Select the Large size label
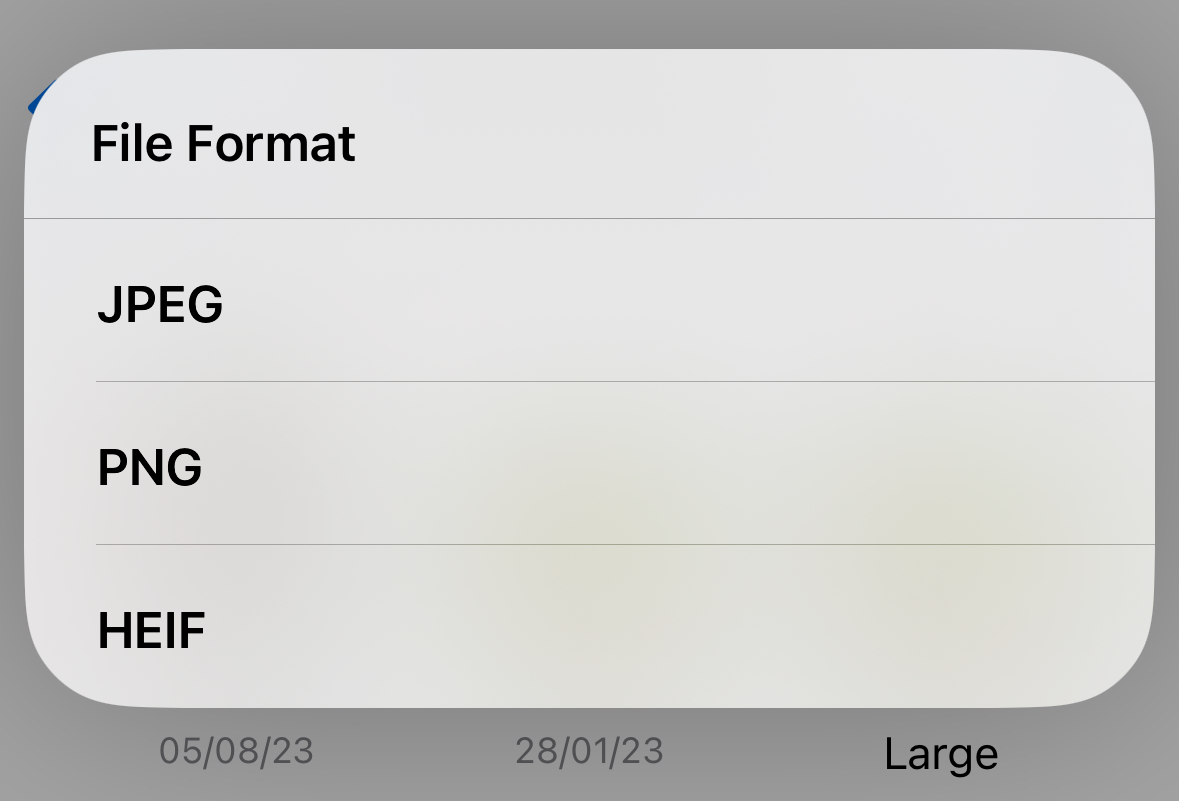The width and height of the screenshot is (1179, 801). tap(941, 754)
